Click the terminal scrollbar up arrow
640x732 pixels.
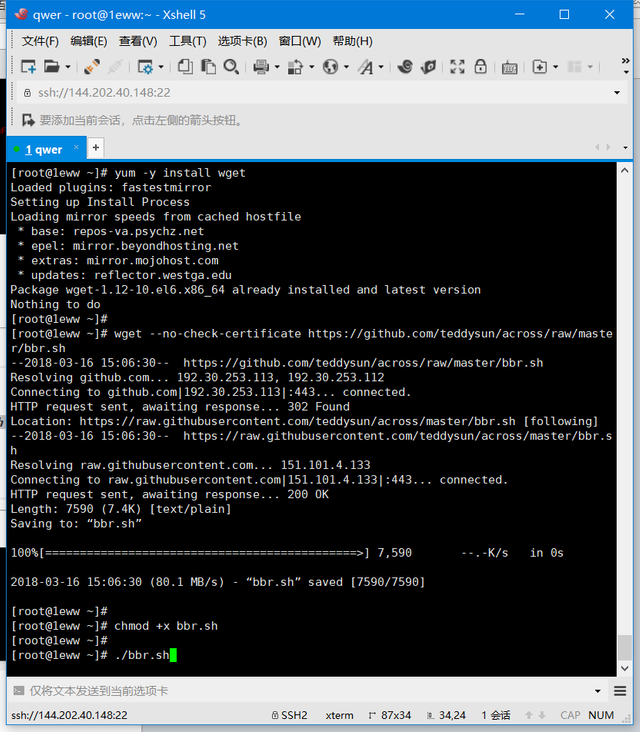point(625,171)
